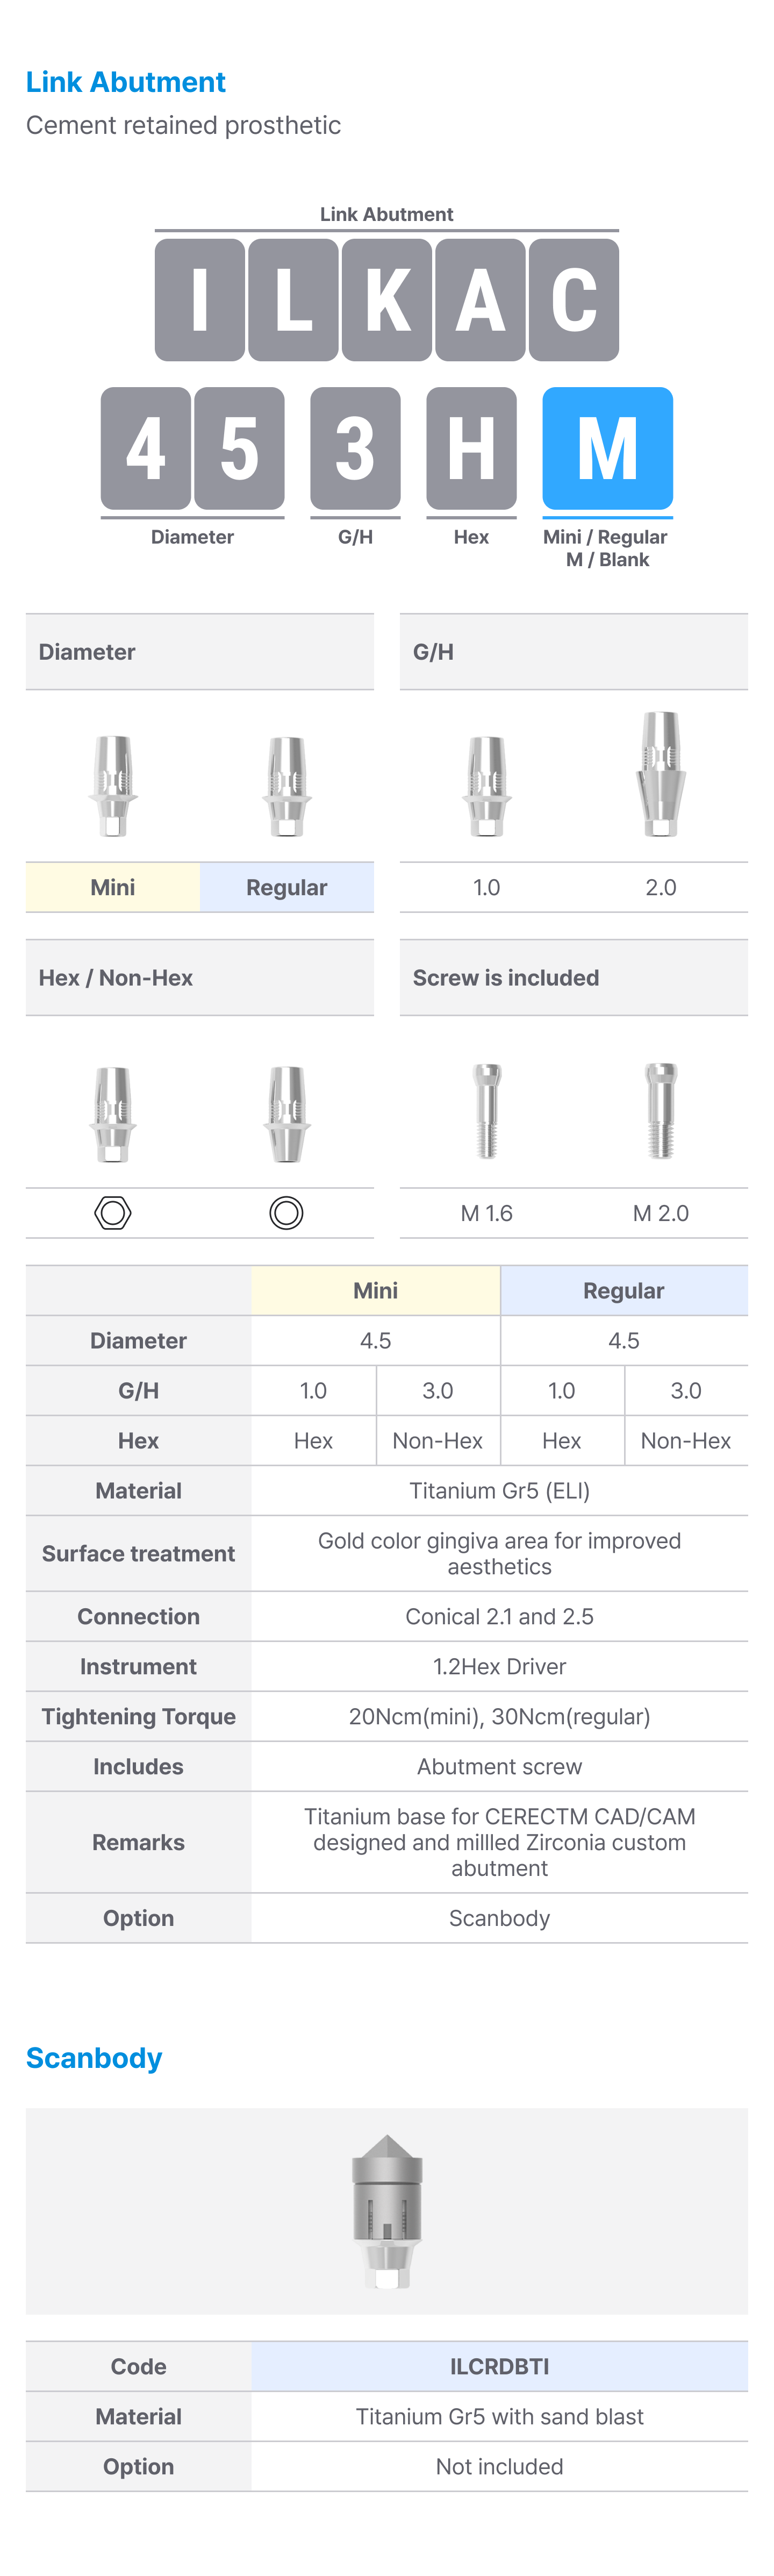Click the Mini diameter abutment image
Viewport: 774px width, 2576px height.
pos(113,786)
